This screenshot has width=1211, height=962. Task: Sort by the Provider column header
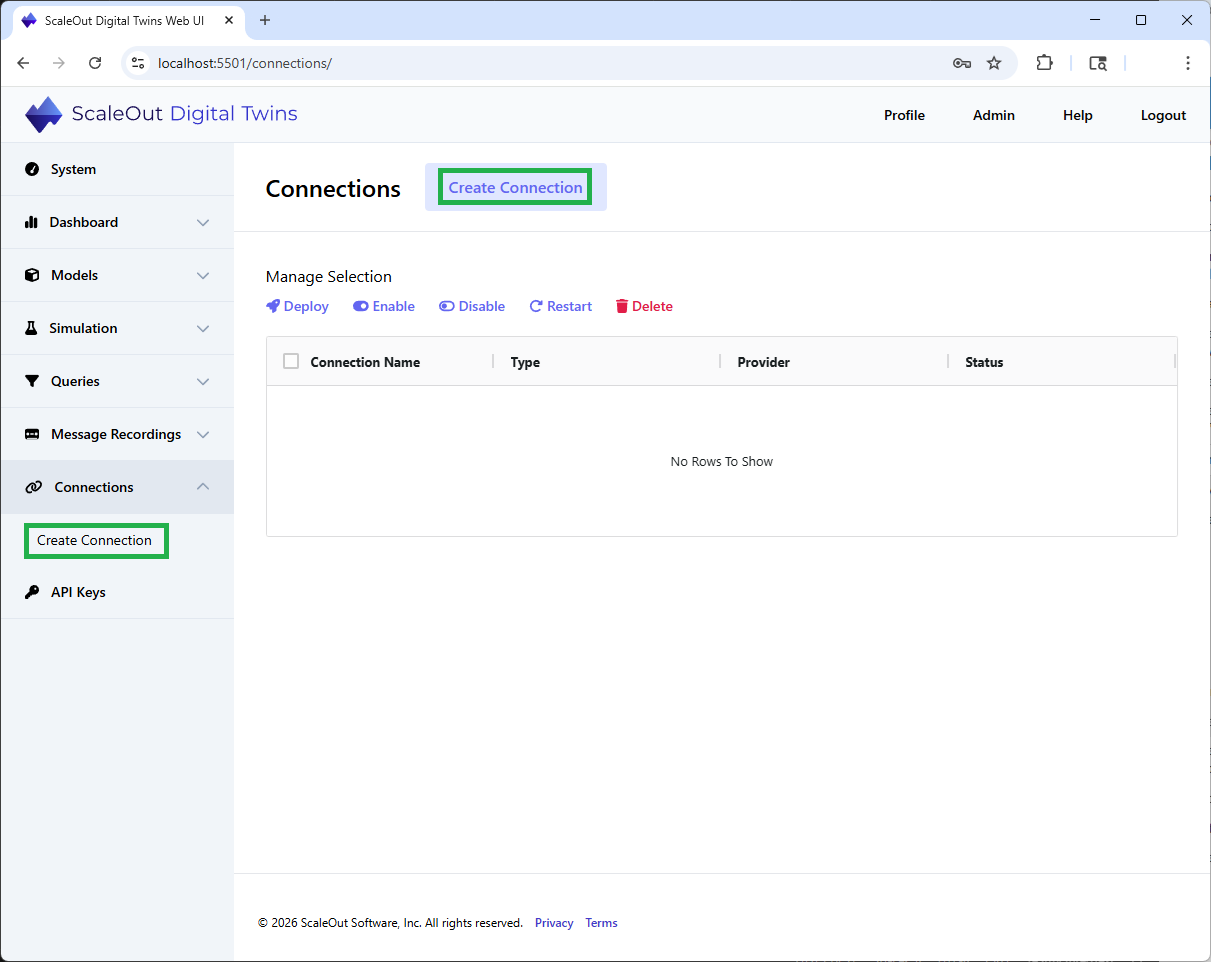[x=763, y=362]
